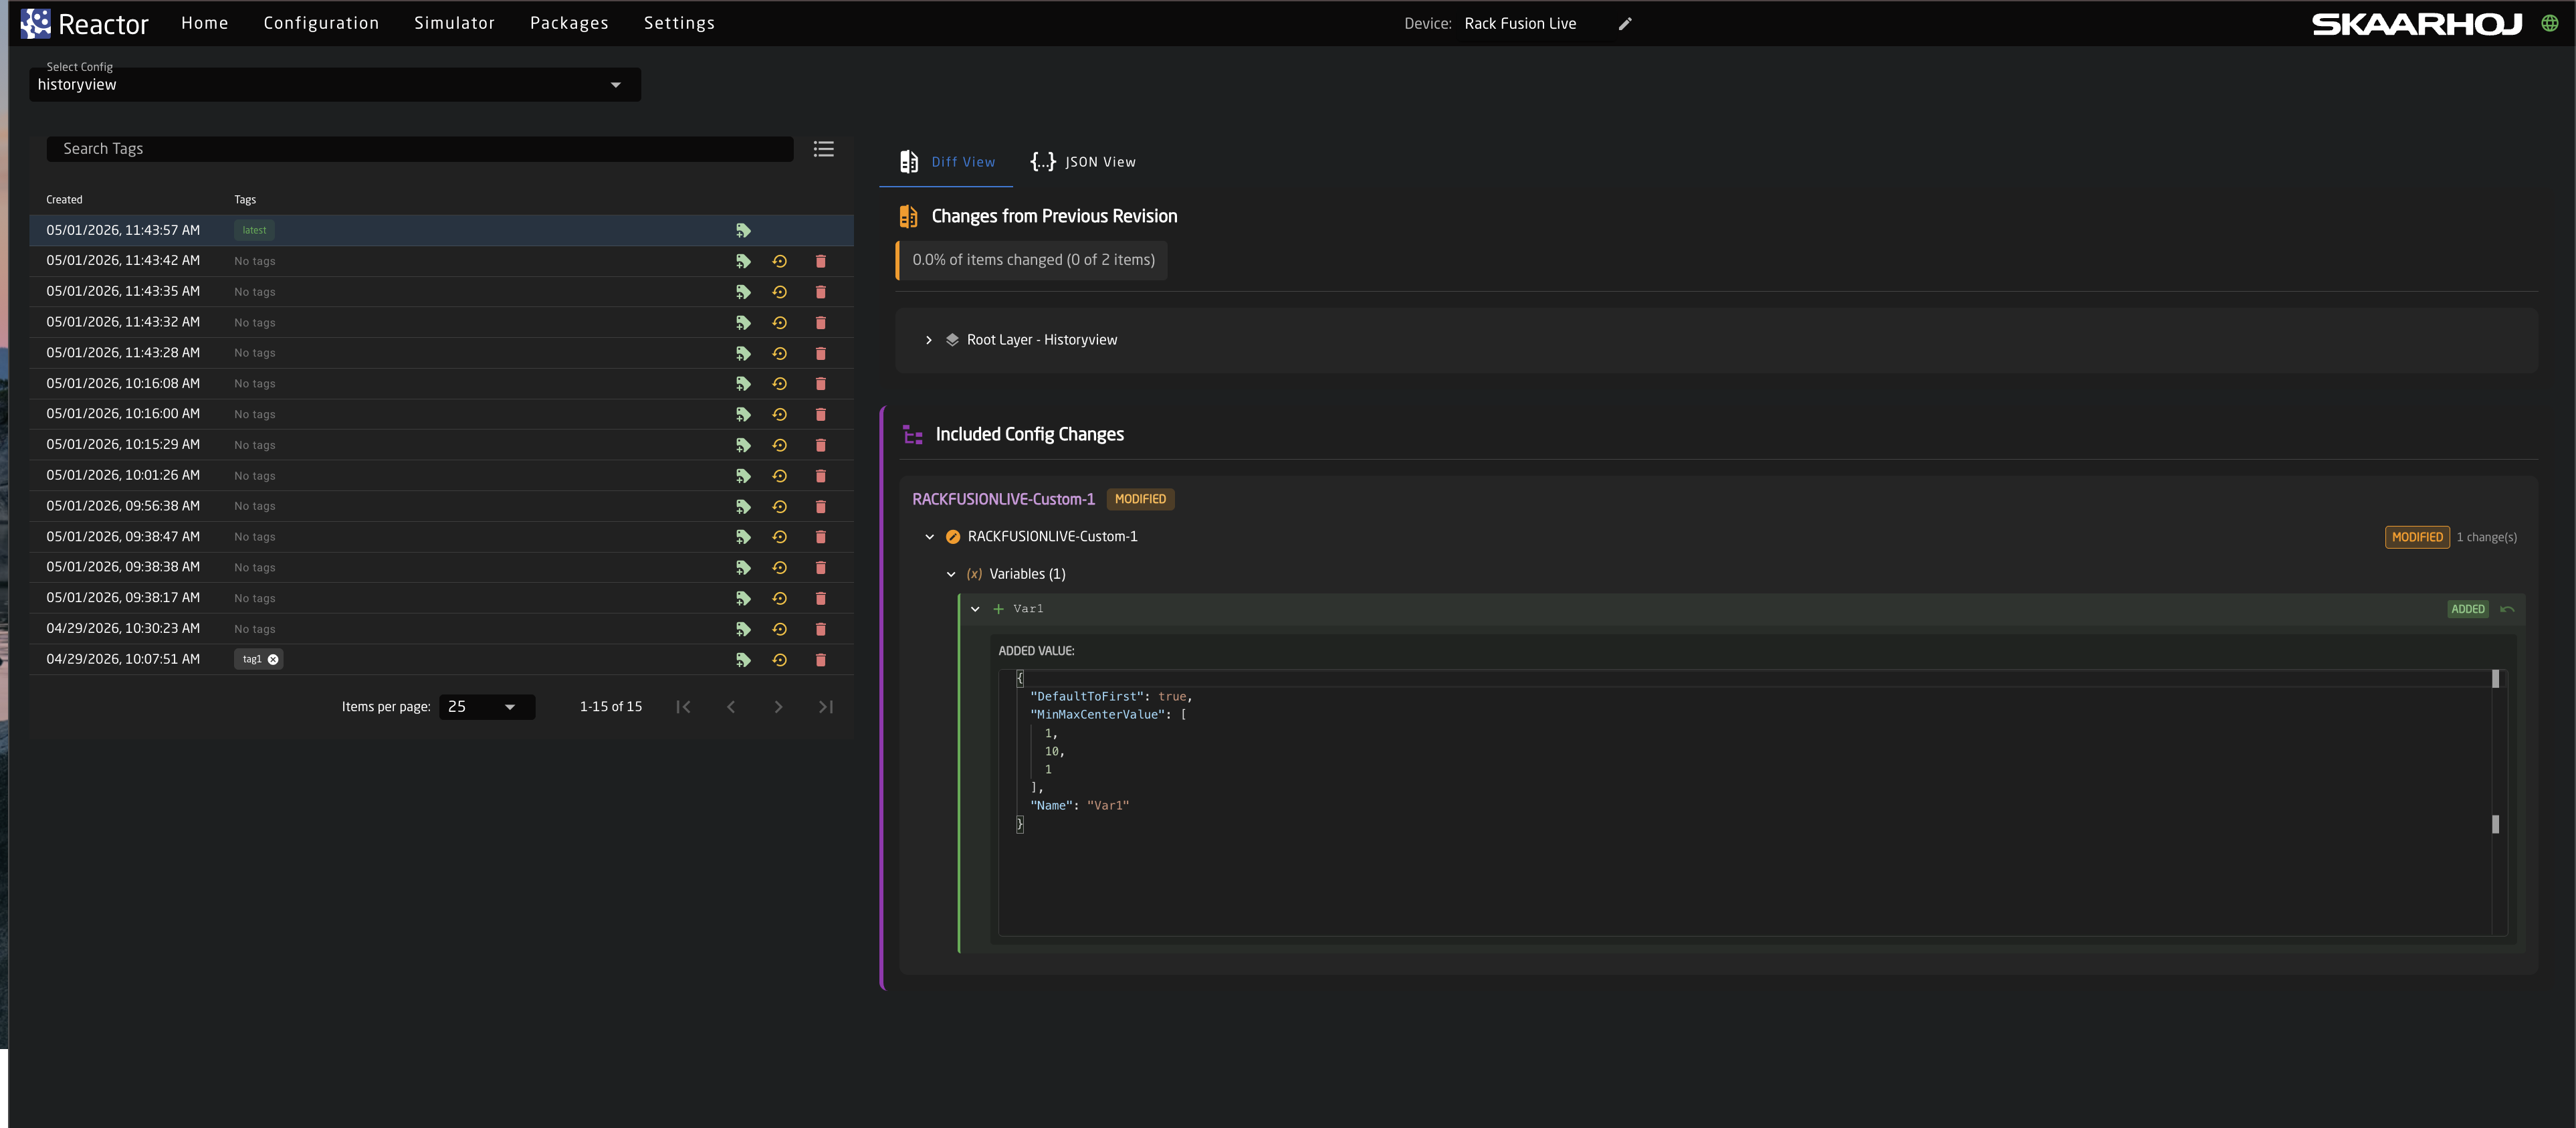Collapse the Var1 added entry
Image resolution: width=2576 pixels, height=1128 pixels.
coord(975,609)
